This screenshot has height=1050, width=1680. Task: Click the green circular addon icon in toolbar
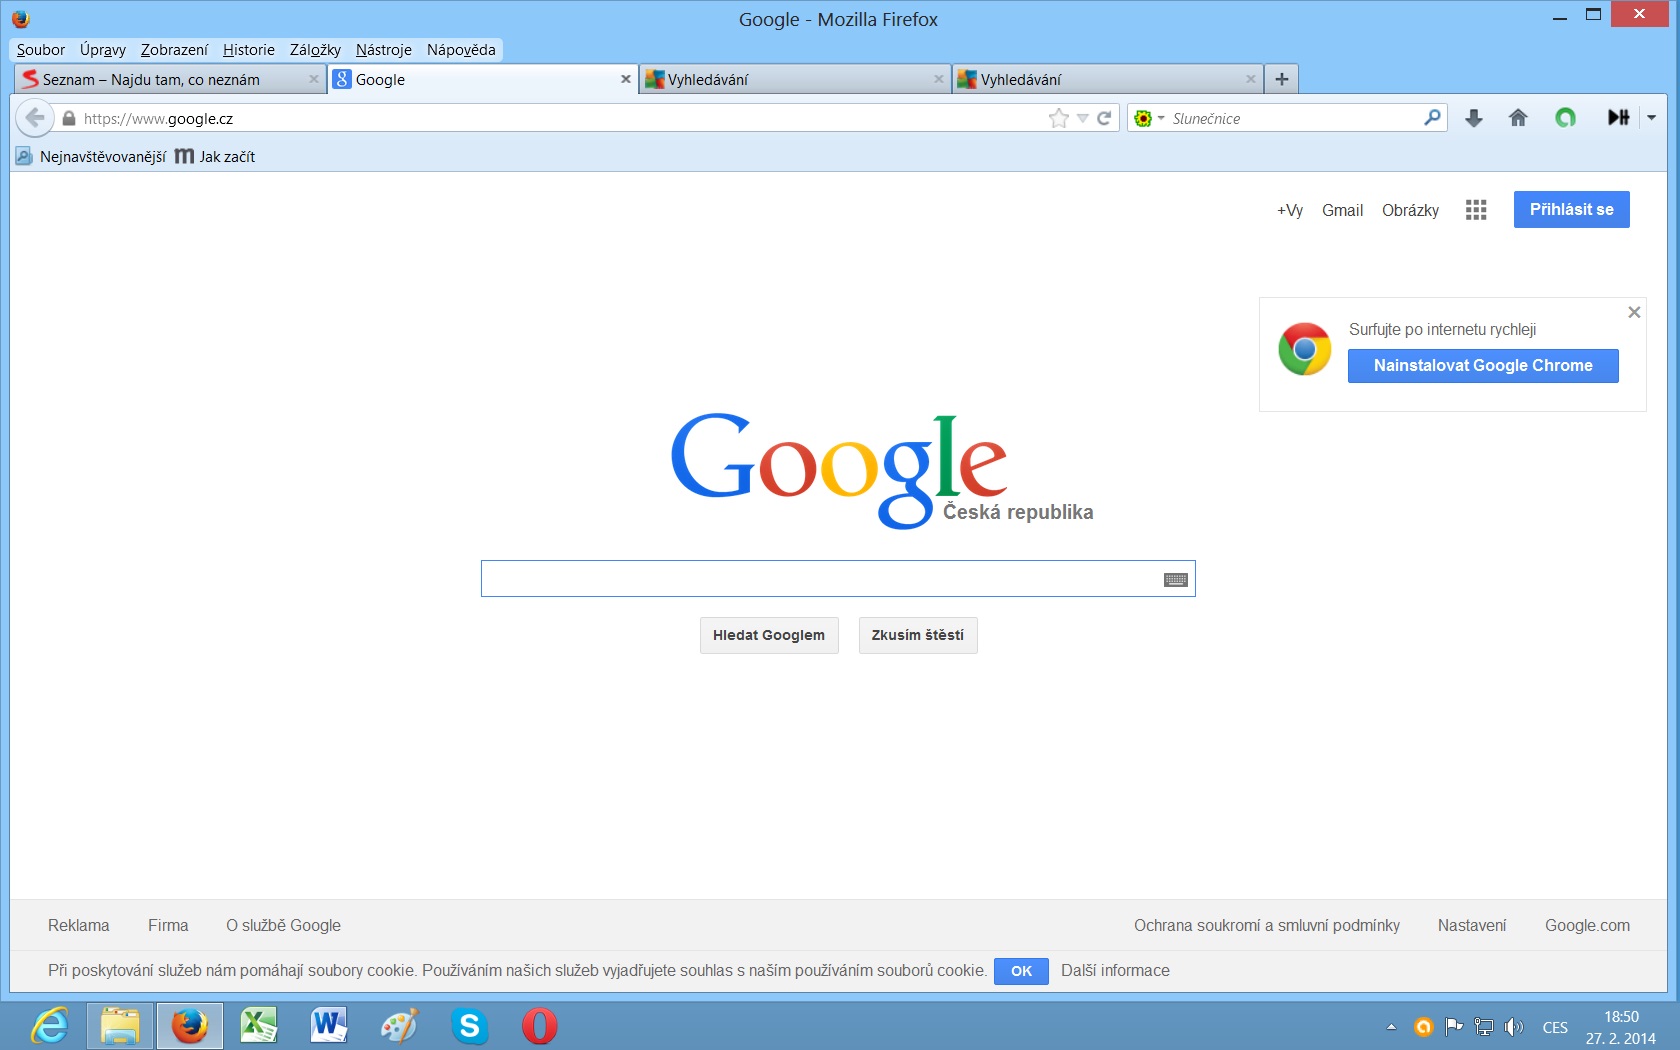point(1565,118)
